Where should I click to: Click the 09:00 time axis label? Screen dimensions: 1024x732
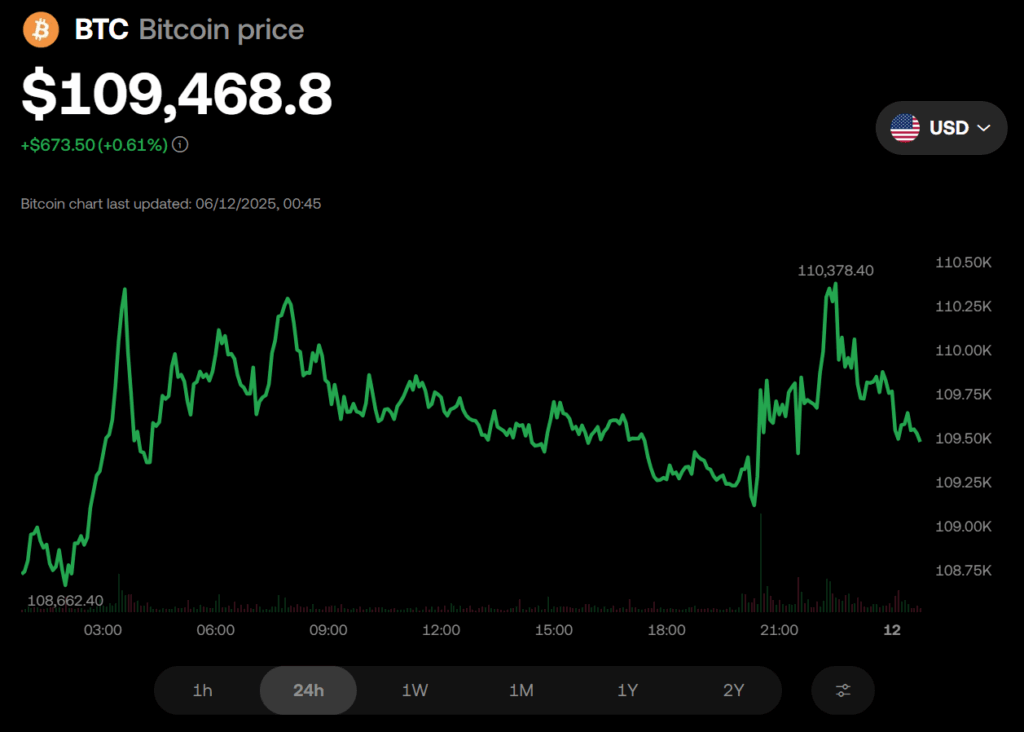[x=328, y=630]
